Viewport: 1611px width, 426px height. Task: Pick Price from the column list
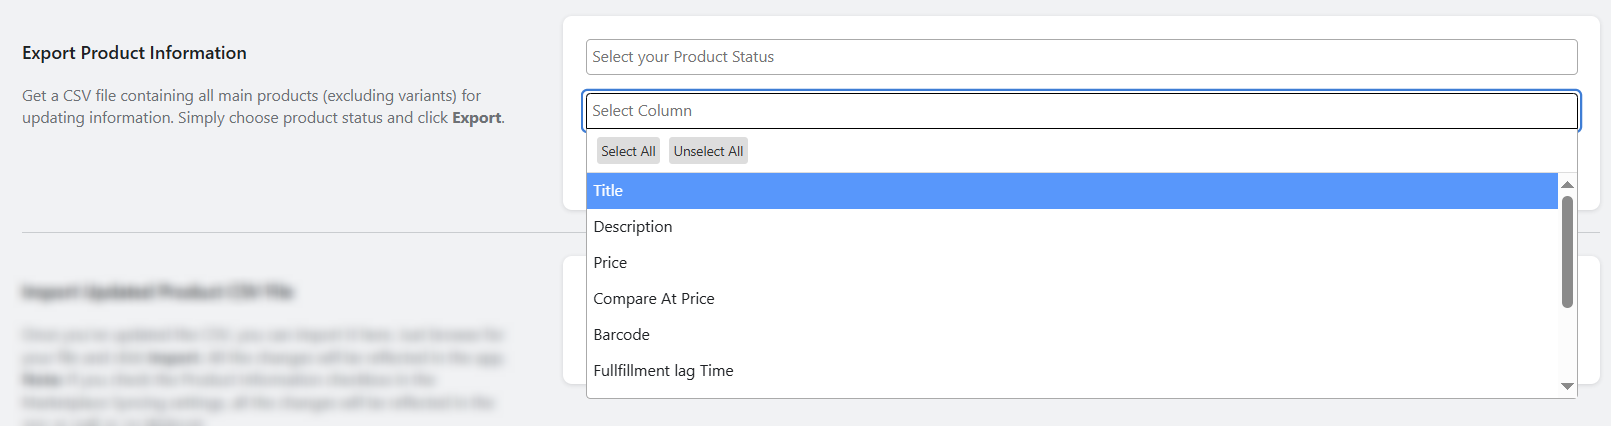click(x=1072, y=263)
